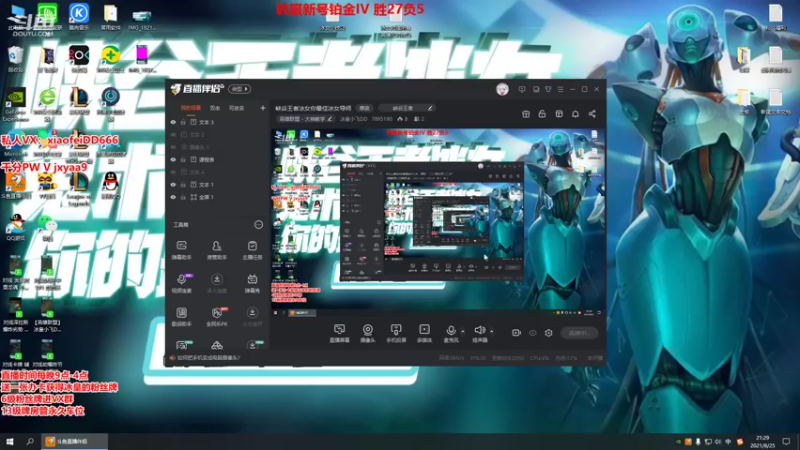Toggle visibility of 文本 4 layer

[x=173, y=172]
